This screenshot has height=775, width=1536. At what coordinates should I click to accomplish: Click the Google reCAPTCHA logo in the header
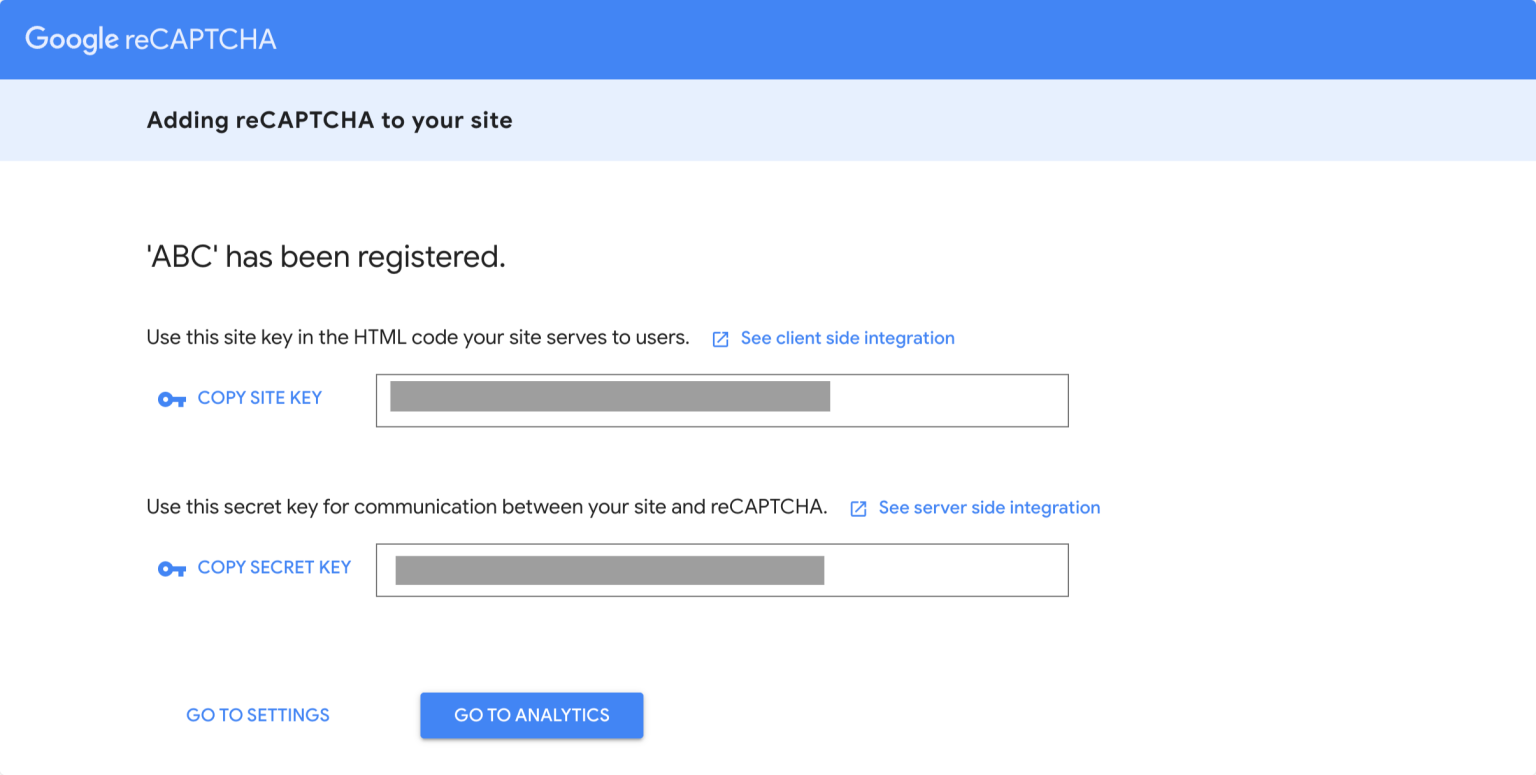(x=150, y=39)
